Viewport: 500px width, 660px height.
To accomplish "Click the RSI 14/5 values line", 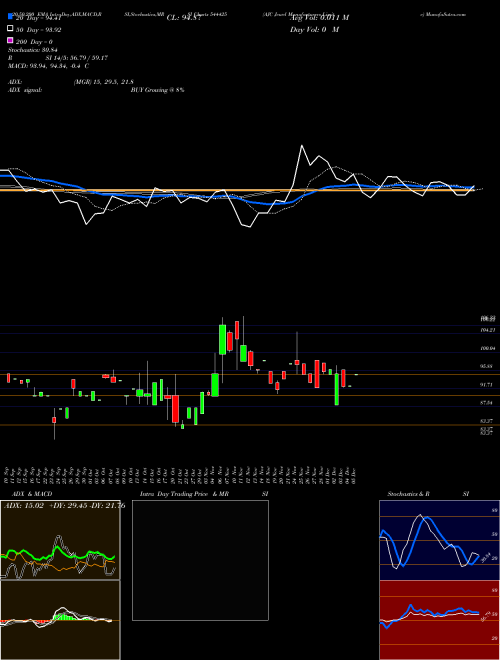I will tap(58, 58).
